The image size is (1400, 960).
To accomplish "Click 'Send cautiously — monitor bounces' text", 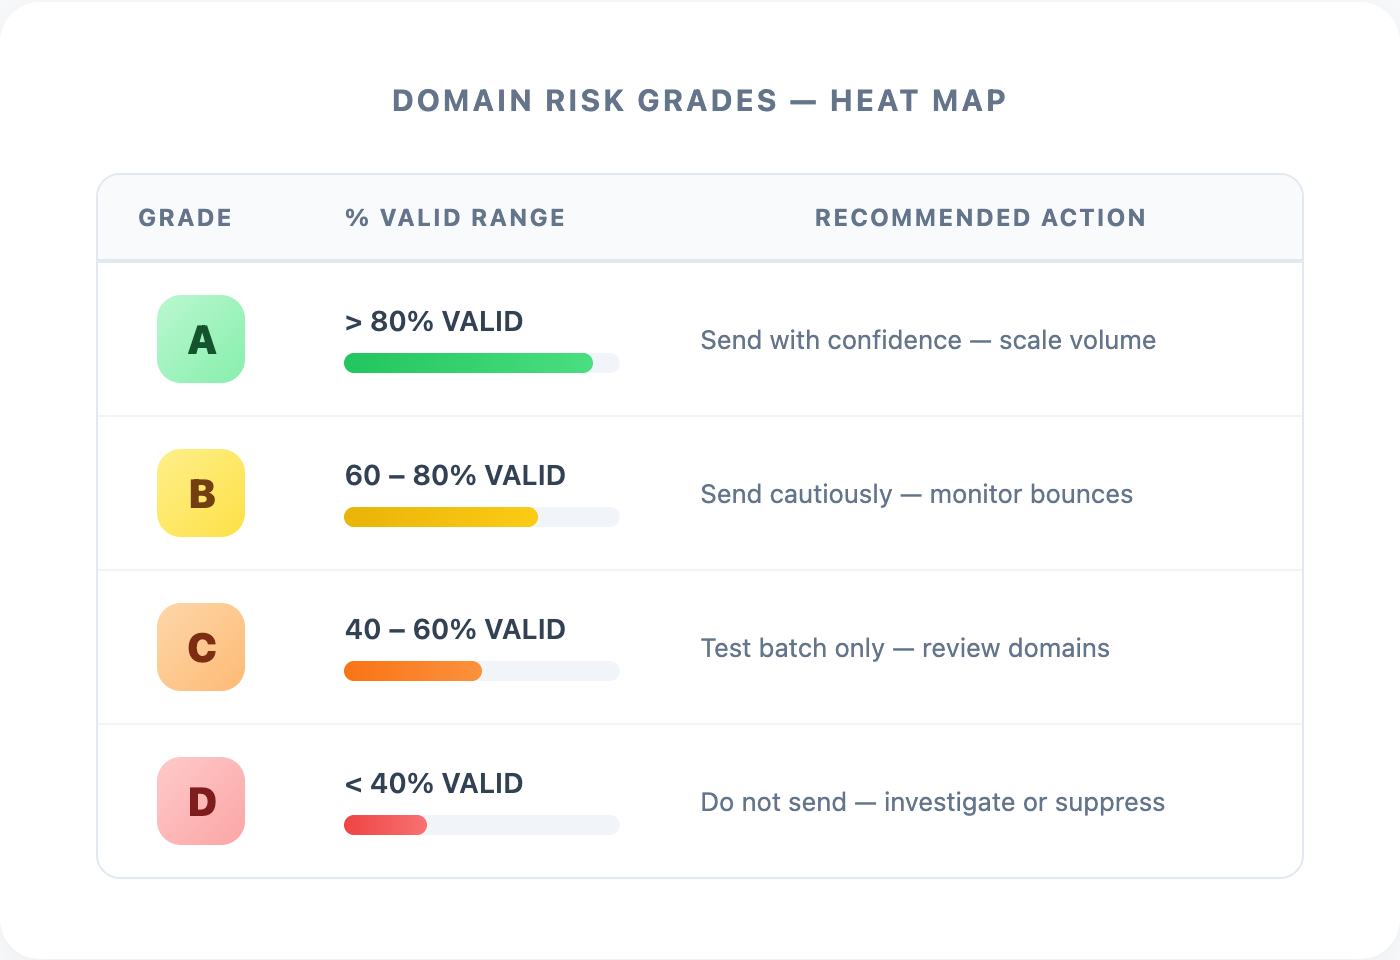I will pos(916,494).
